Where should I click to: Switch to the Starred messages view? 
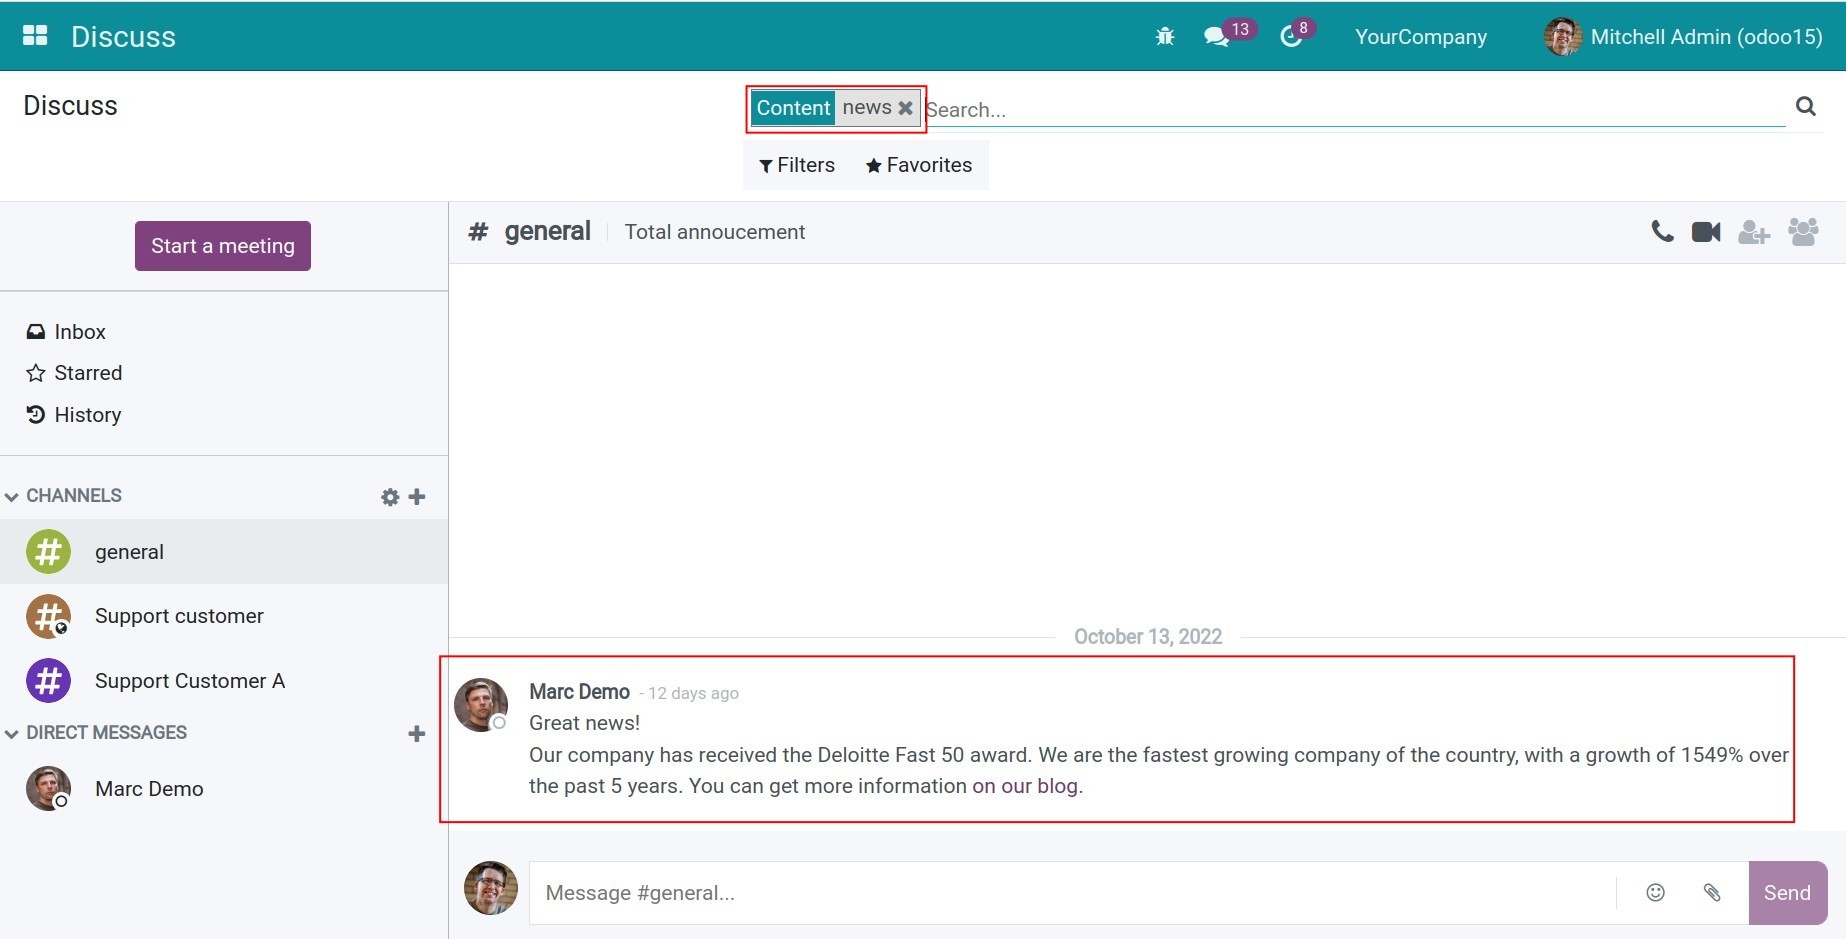click(x=88, y=372)
